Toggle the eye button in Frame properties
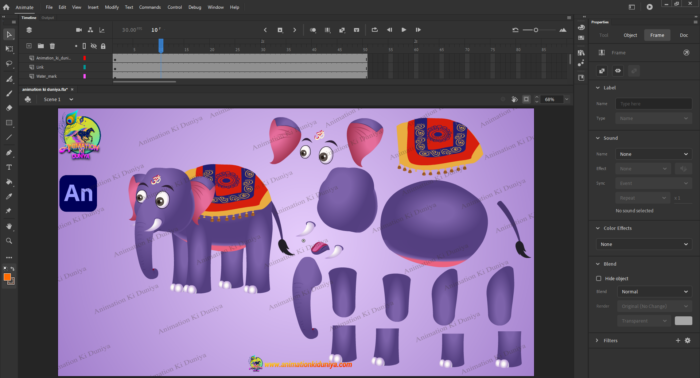Image resolution: width=700 pixels, height=378 pixels. [618, 71]
